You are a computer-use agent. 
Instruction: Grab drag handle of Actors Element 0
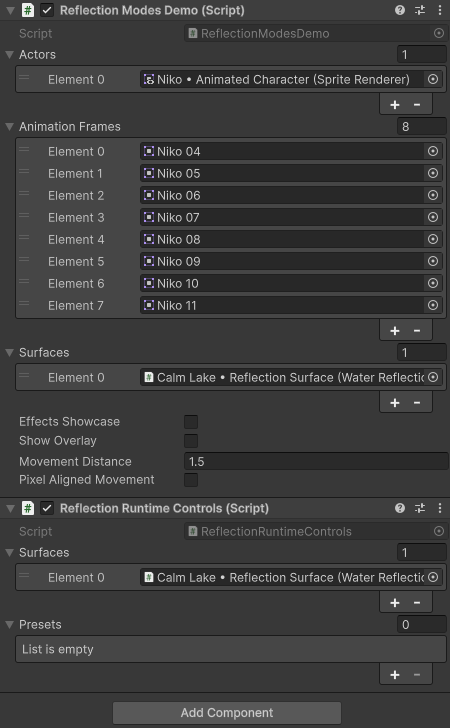click(x=24, y=78)
